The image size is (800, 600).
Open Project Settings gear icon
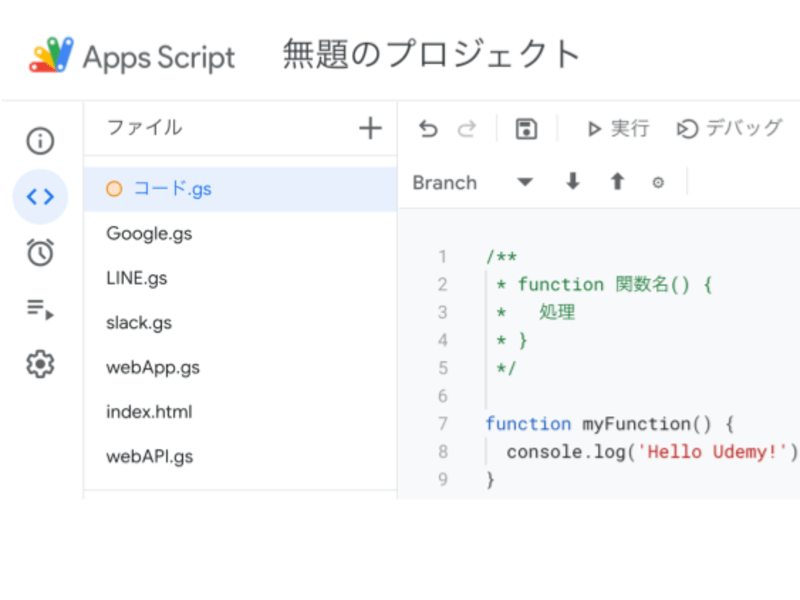tap(40, 365)
